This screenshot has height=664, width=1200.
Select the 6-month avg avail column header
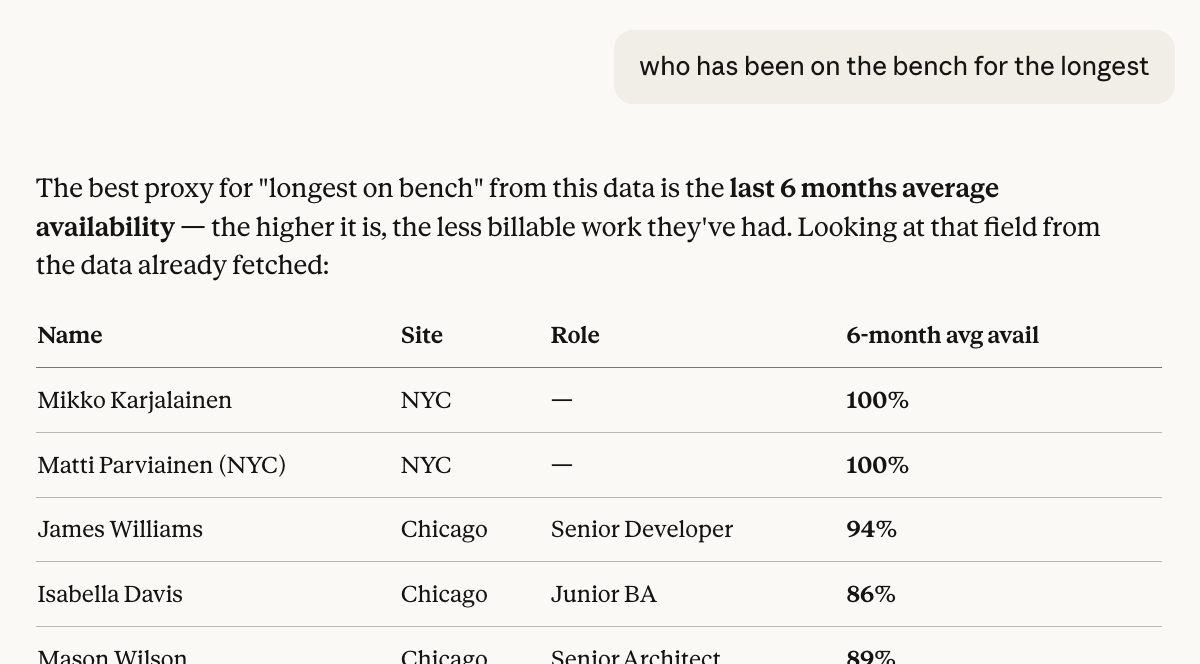click(x=942, y=335)
